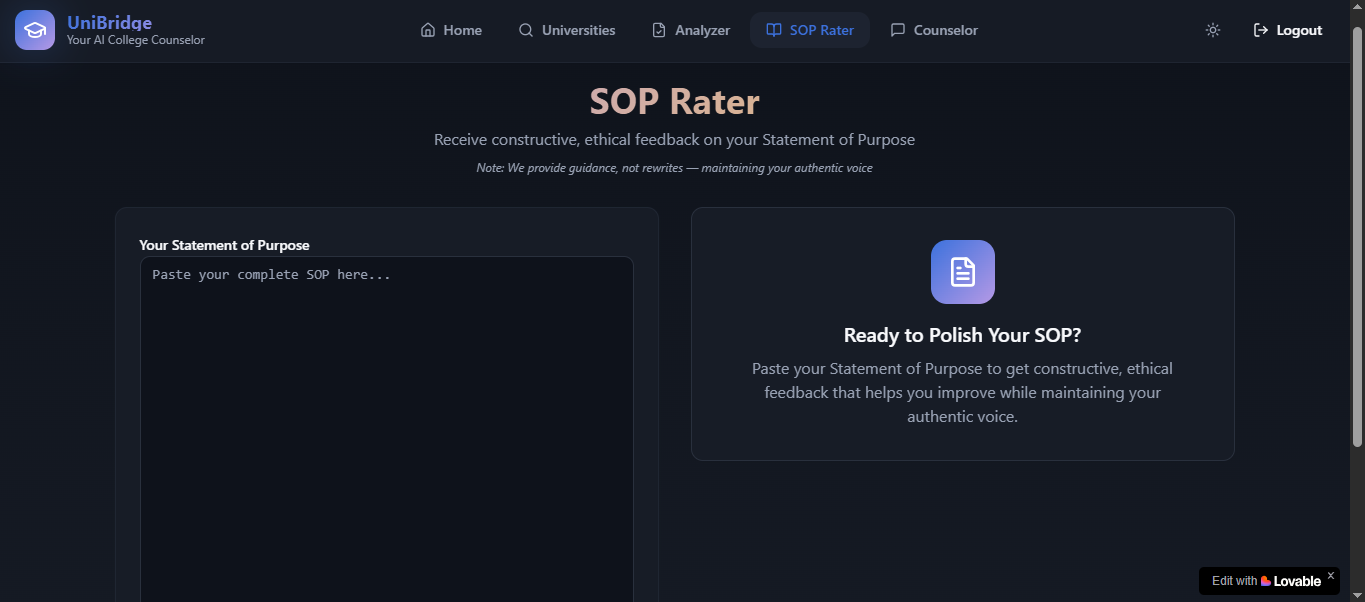Image resolution: width=1365 pixels, height=602 pixels.
Task: Select the SOP Rater tab
Action: tap(810, 30)
